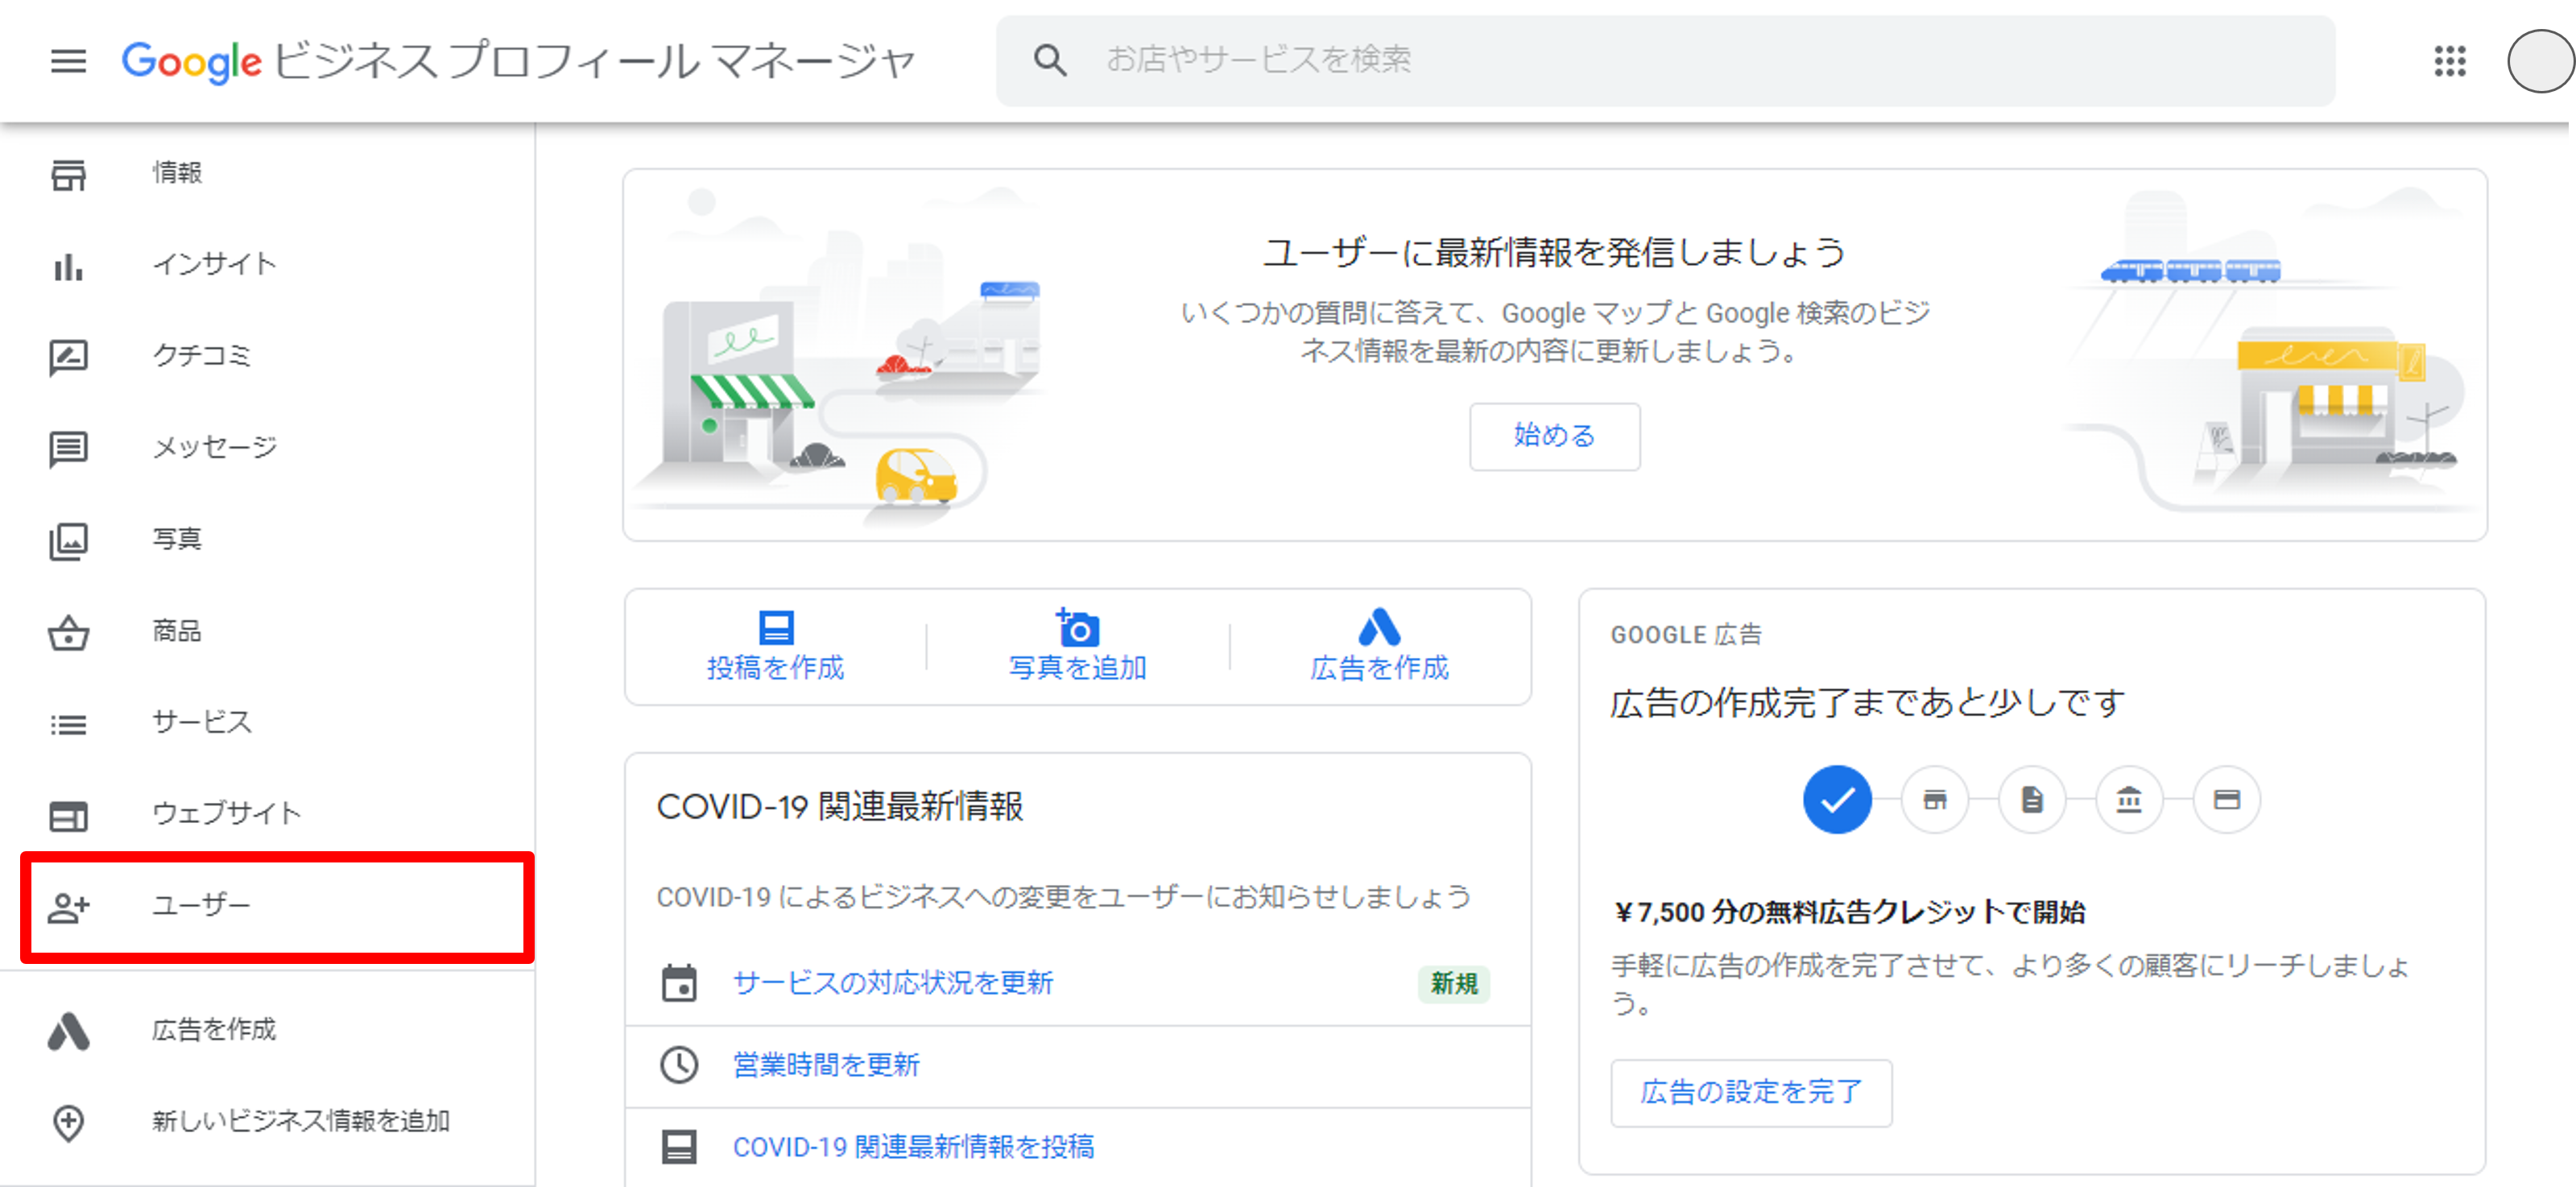The image size is (2576, 1187).
Task: Click the 広告の設定を完了 button
Action: pyautogui.click(x=1751, y=1092)
